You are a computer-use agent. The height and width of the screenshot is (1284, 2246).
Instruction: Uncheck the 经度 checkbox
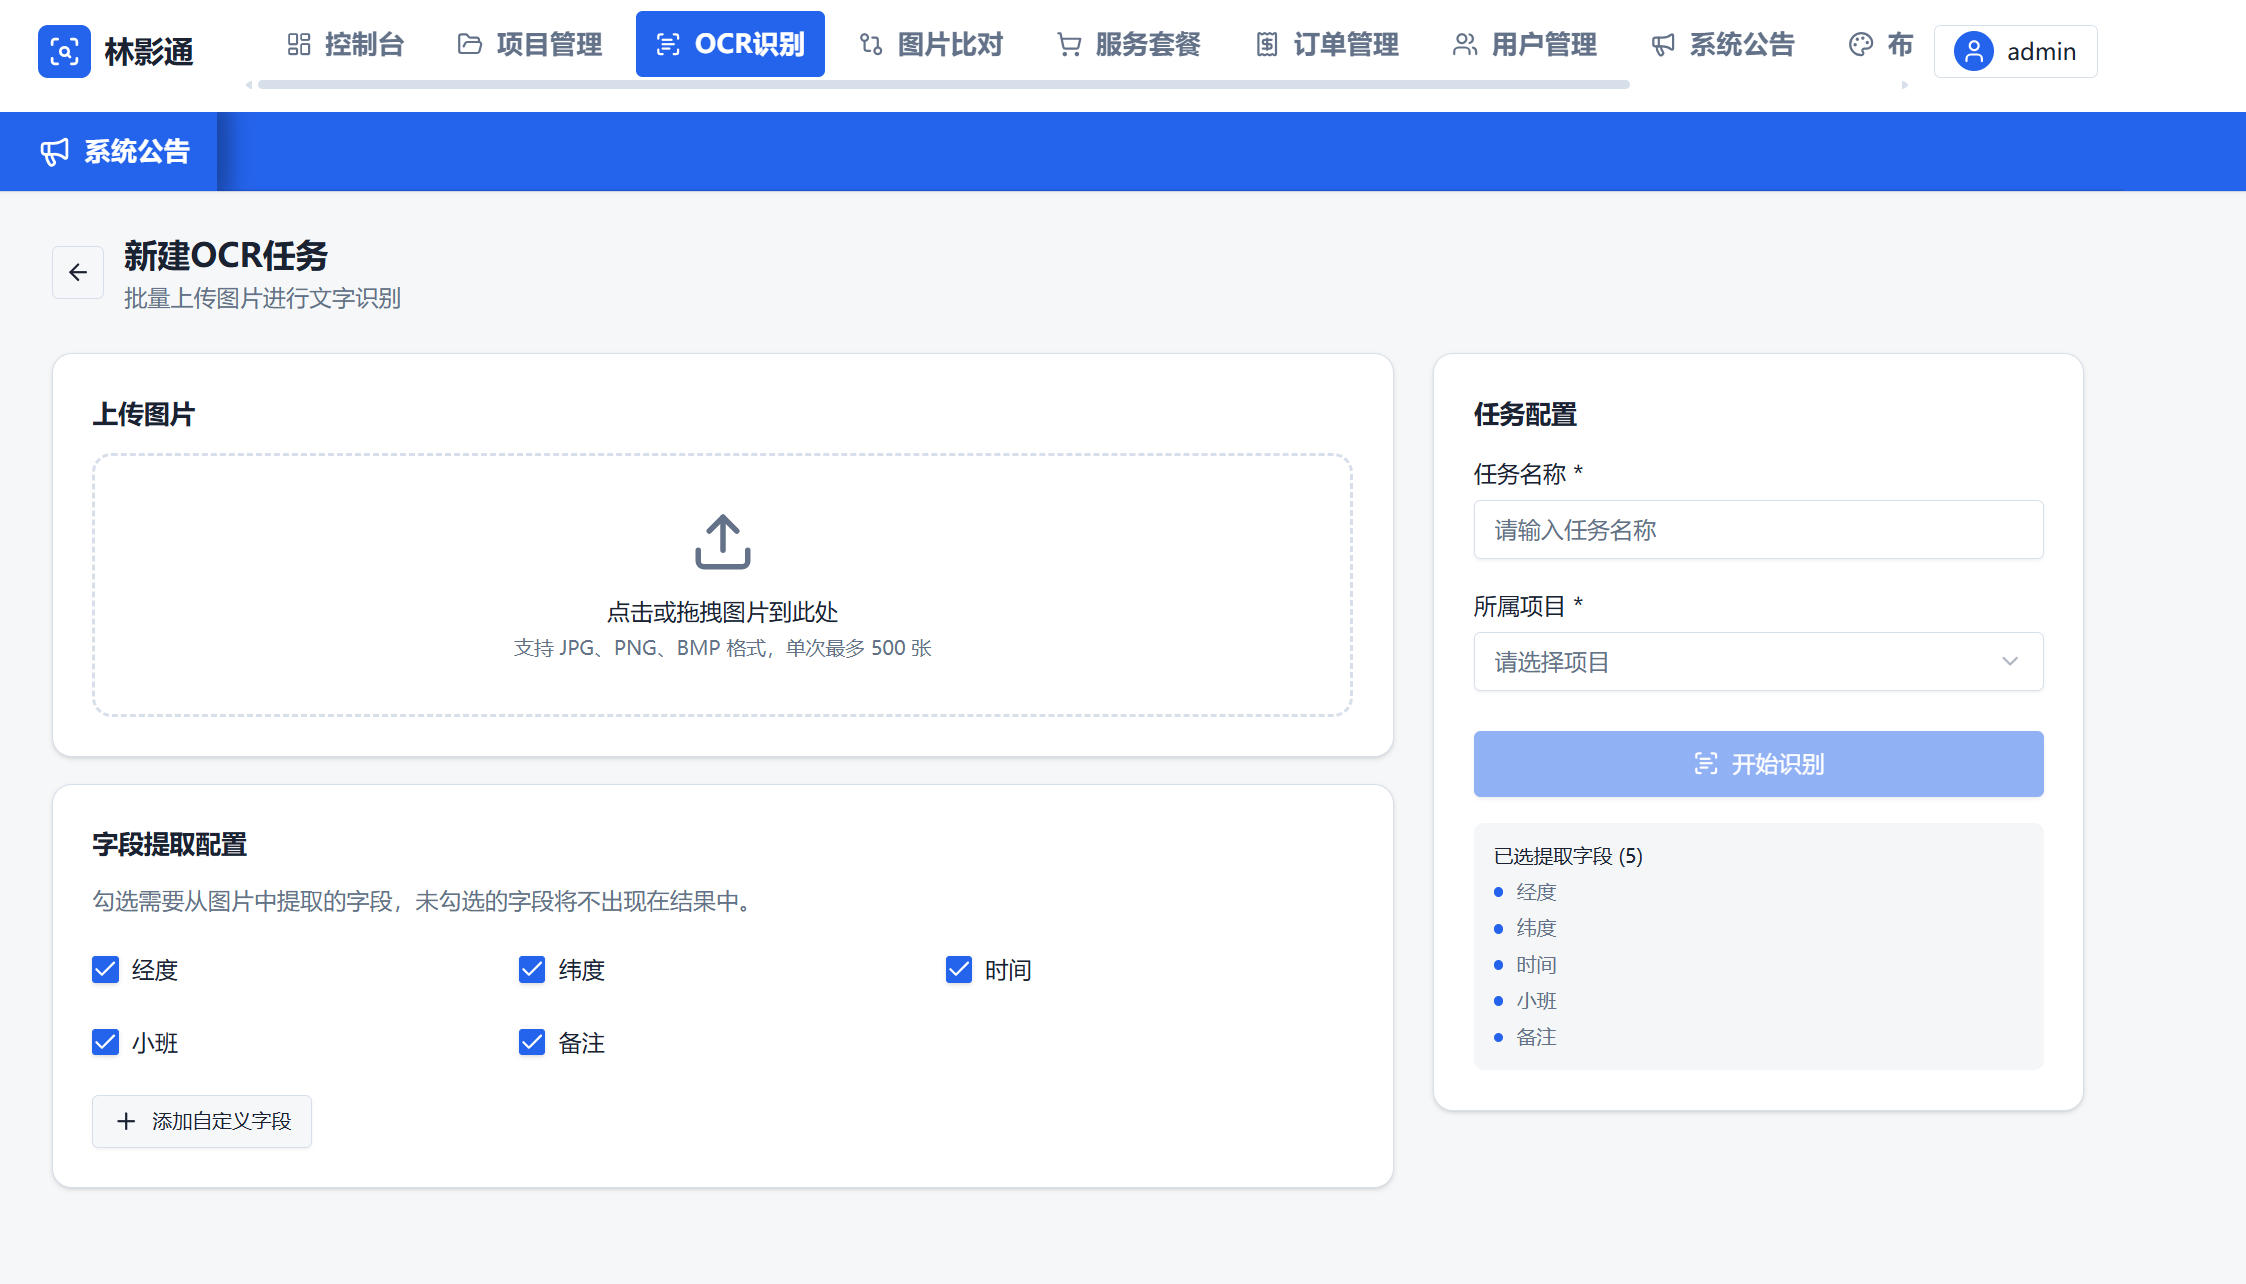tap(105, 970)
